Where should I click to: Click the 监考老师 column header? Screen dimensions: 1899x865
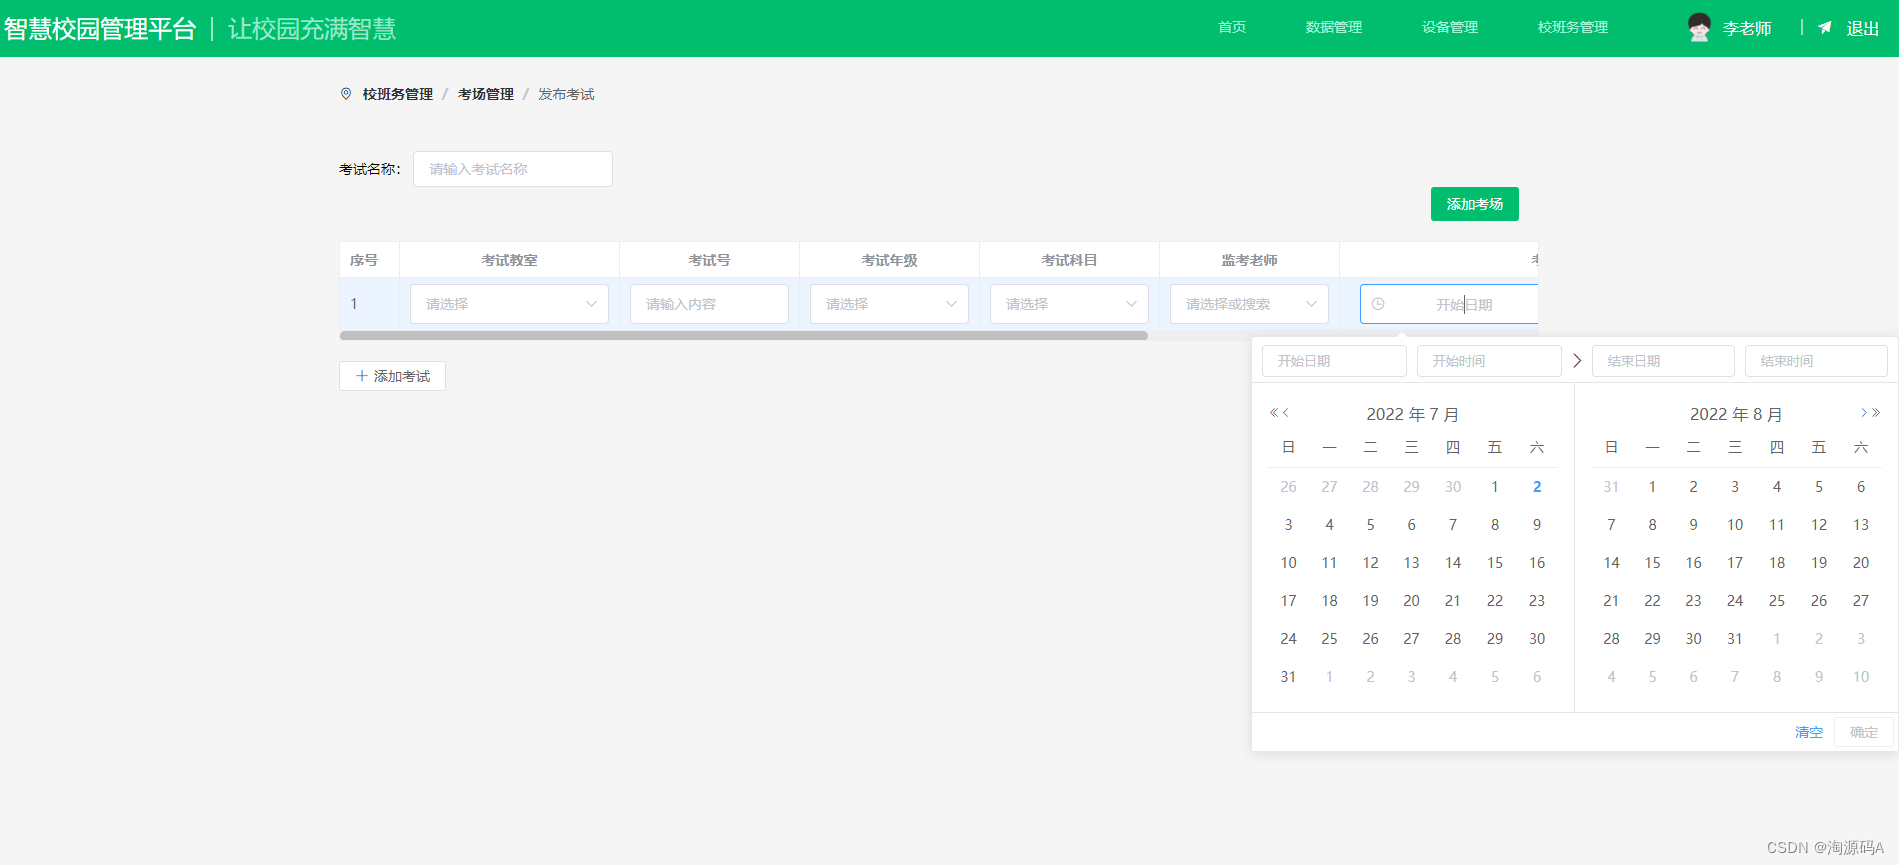click(1249, 260)
